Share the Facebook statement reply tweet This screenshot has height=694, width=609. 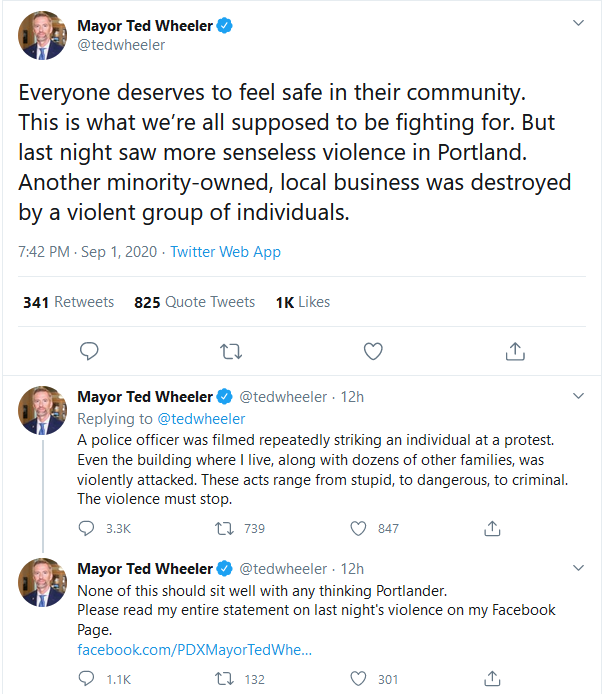tap(492, 679)
